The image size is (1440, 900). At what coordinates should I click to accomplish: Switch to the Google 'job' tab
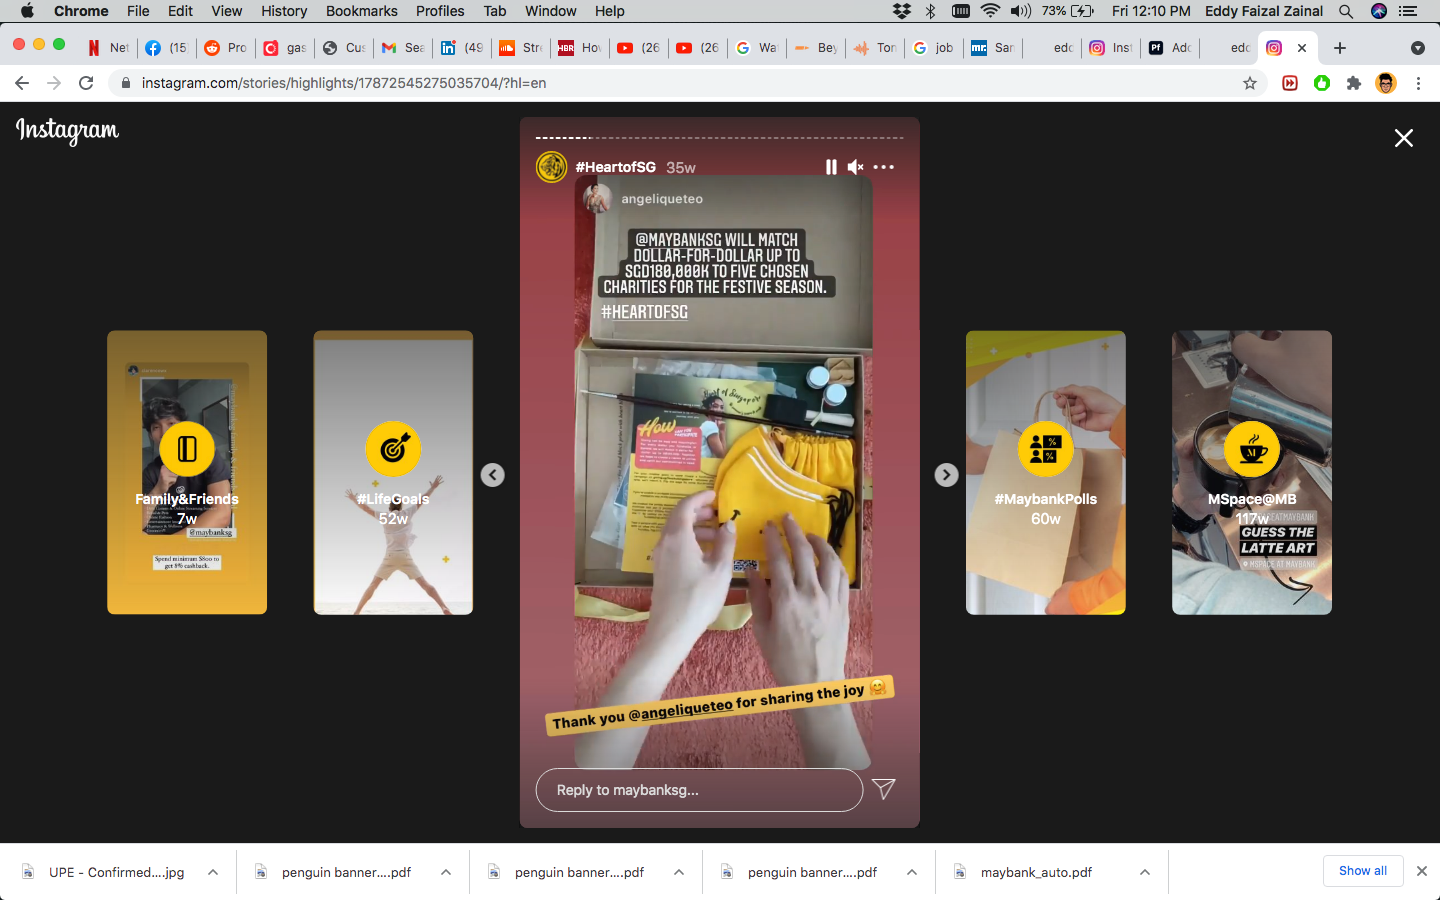click(x=934, y=47)
